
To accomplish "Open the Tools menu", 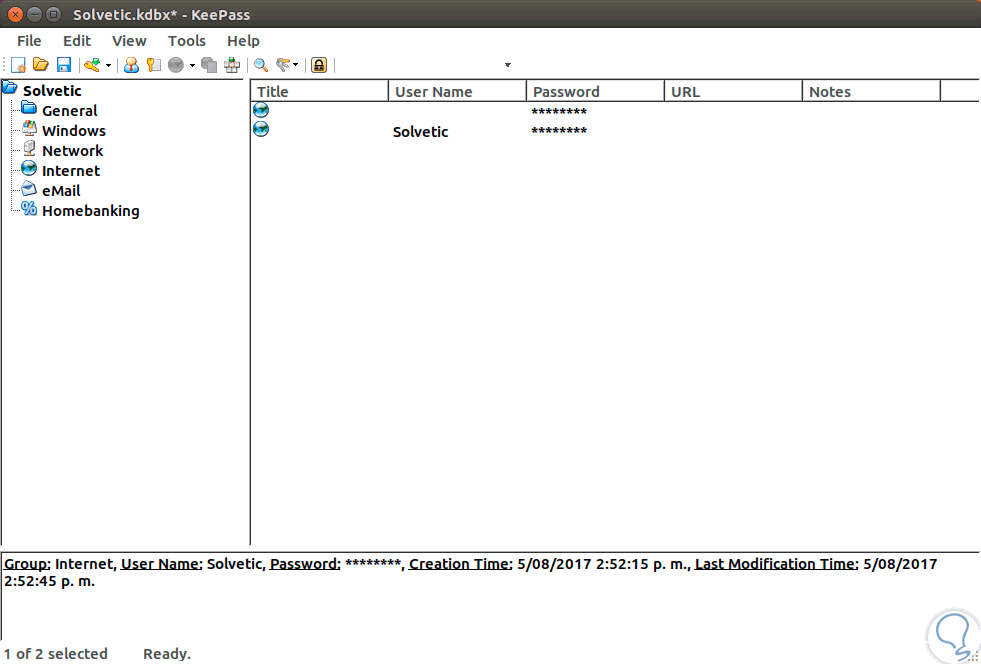I will coord(186,41).
